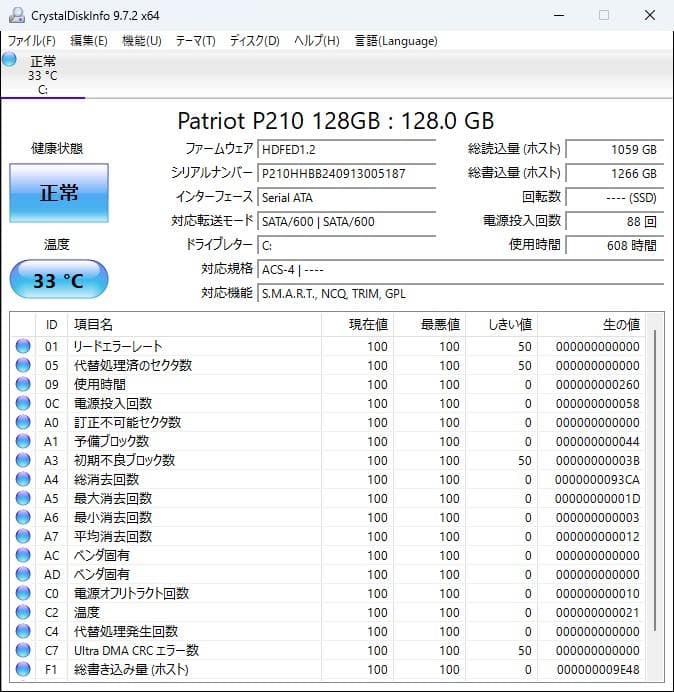The height and width of the screenshot is (692, 674).
Task: Click raw value 000000000044
Action: tap(598, 441)
